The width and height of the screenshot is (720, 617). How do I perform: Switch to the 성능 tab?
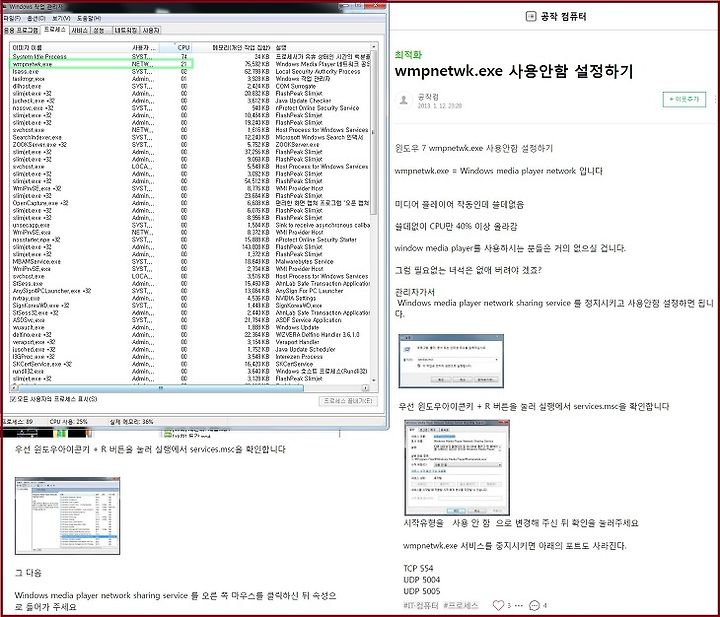(101, 30)
